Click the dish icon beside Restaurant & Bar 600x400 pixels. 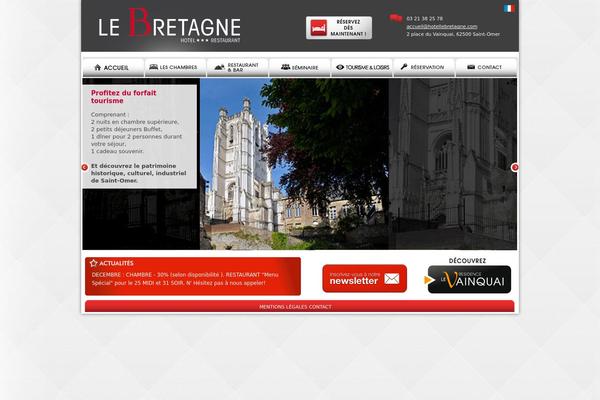tap(220, 67)
